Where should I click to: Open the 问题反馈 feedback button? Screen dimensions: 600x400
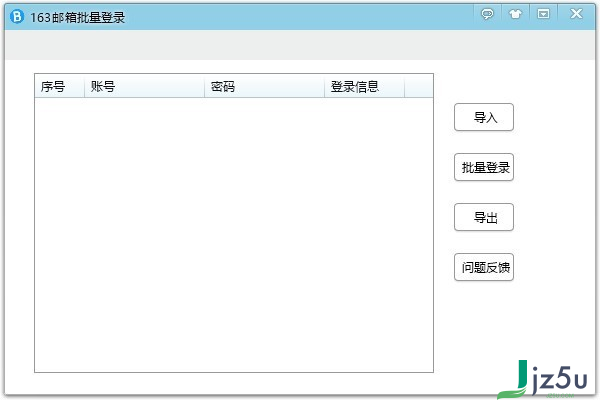[x=484, y=267]
